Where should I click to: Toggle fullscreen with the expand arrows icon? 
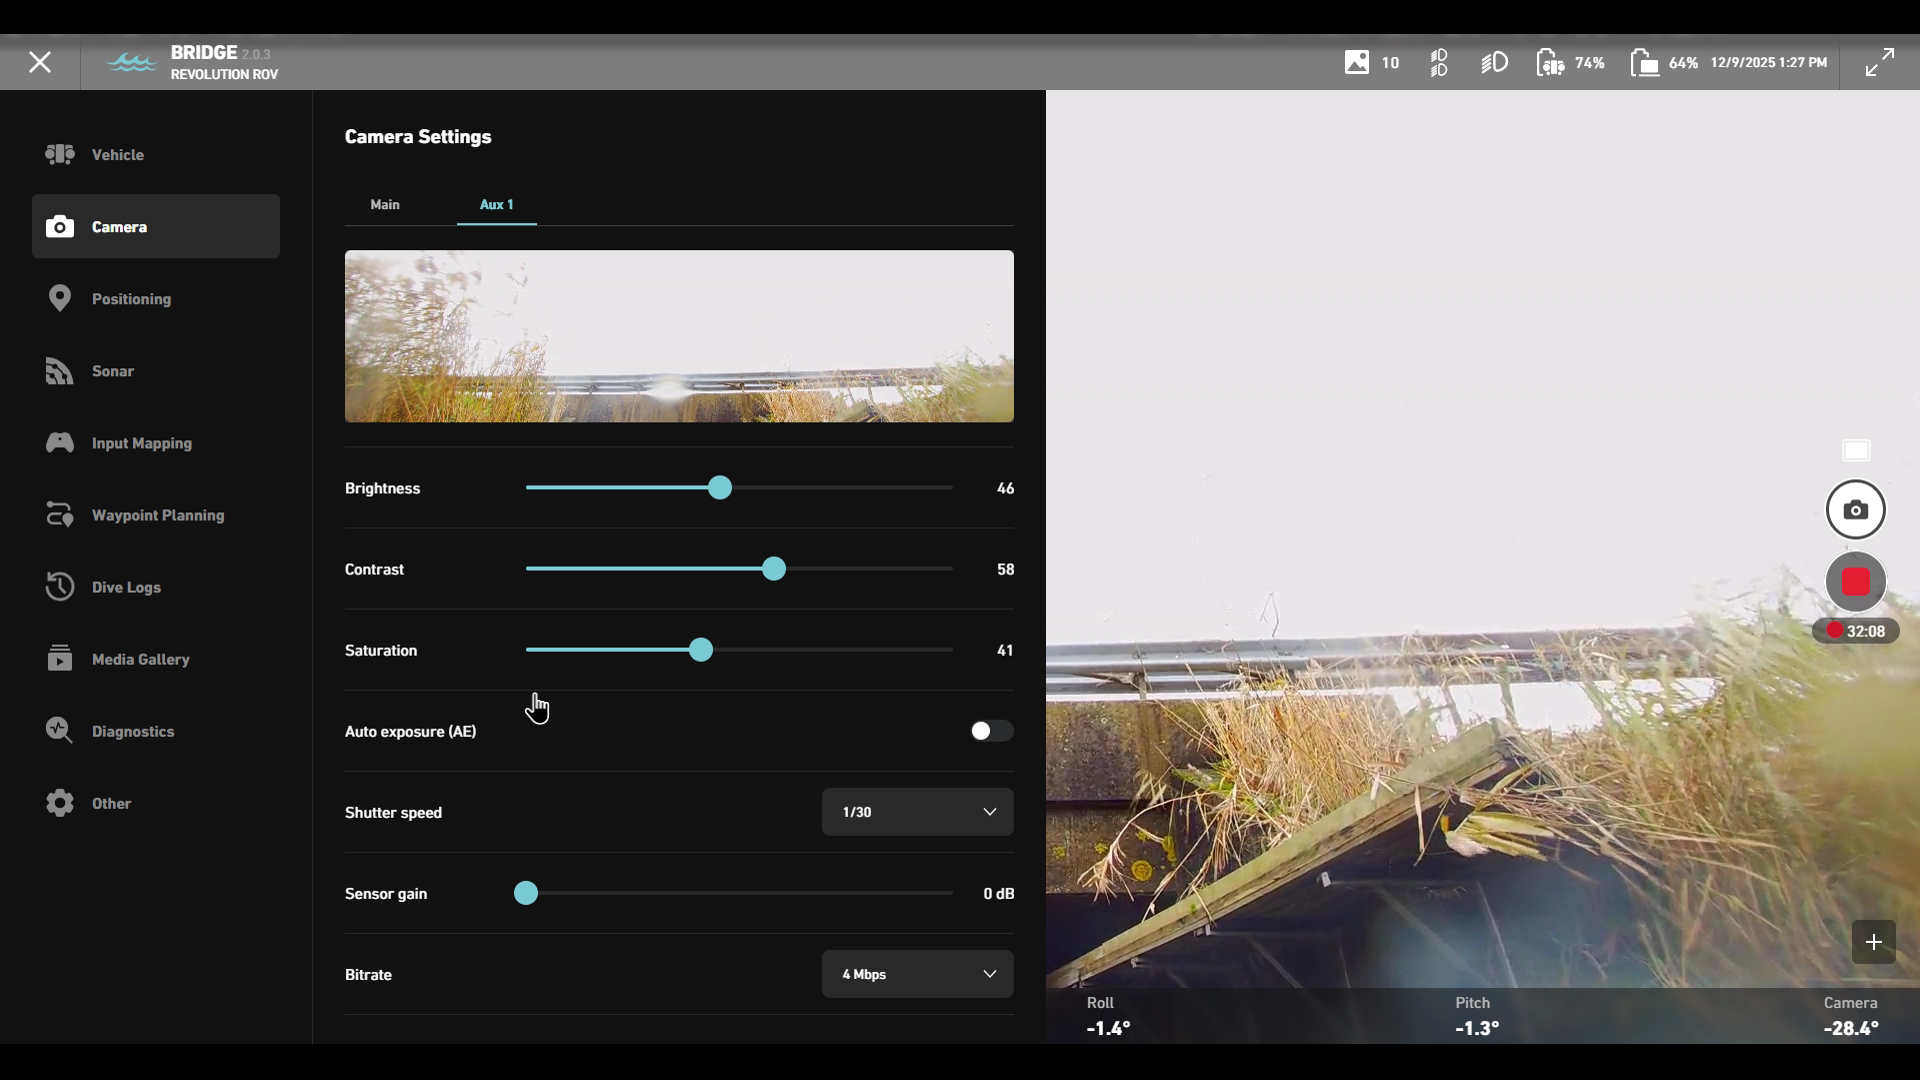pyautogui.click(x=1879, y=62)
